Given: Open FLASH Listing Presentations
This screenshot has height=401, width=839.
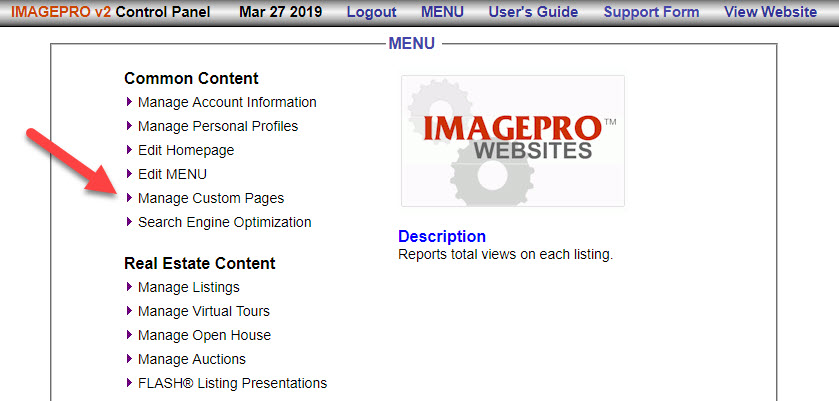Looking at the screenshot, I should pos(232,383).
